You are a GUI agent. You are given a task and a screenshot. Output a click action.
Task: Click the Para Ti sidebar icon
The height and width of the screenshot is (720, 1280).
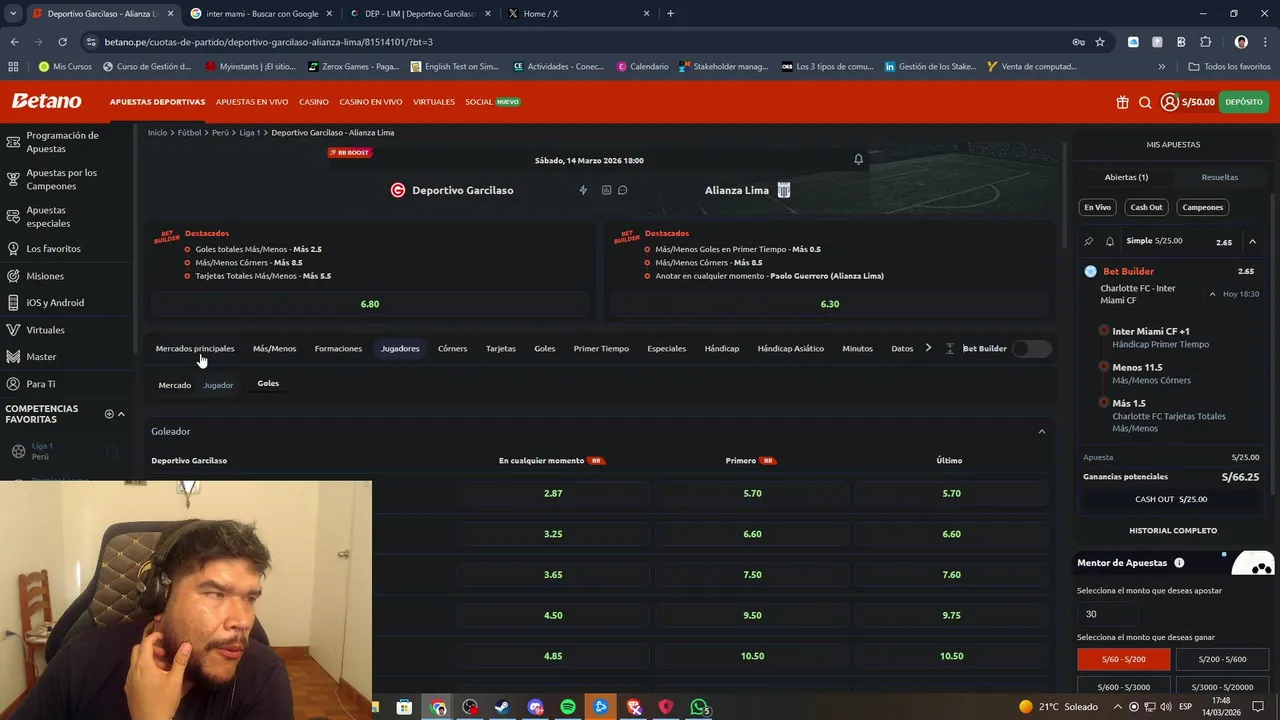pyautogui.click(x=13, y=384)
